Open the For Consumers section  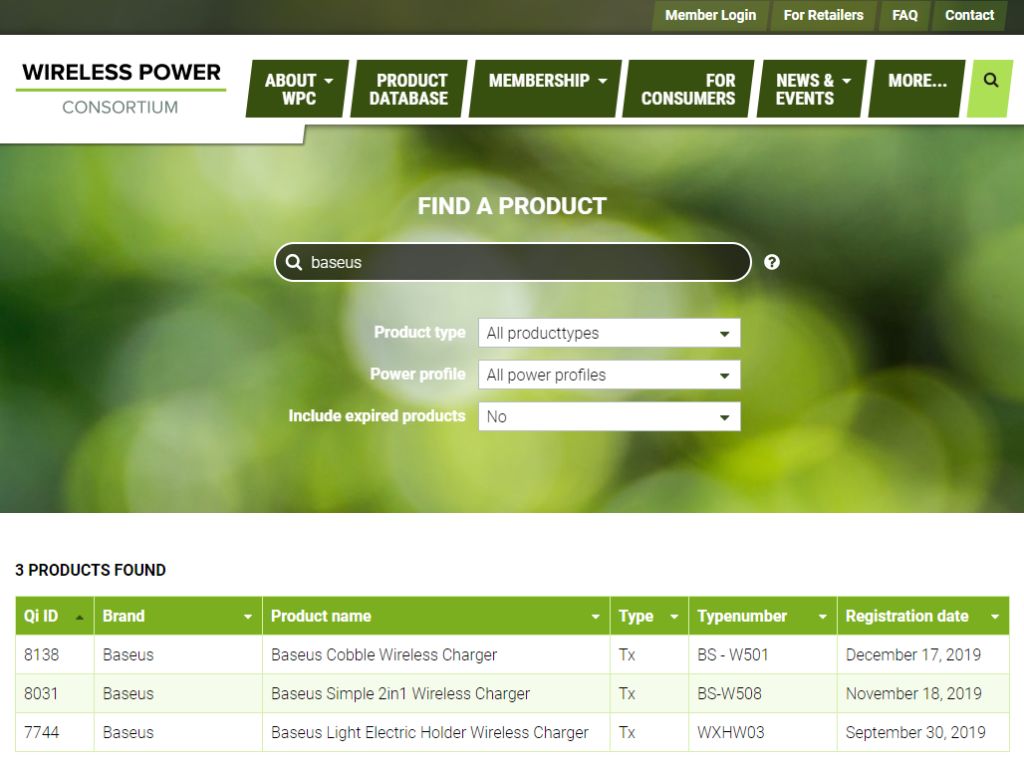[x=688, y=89]
